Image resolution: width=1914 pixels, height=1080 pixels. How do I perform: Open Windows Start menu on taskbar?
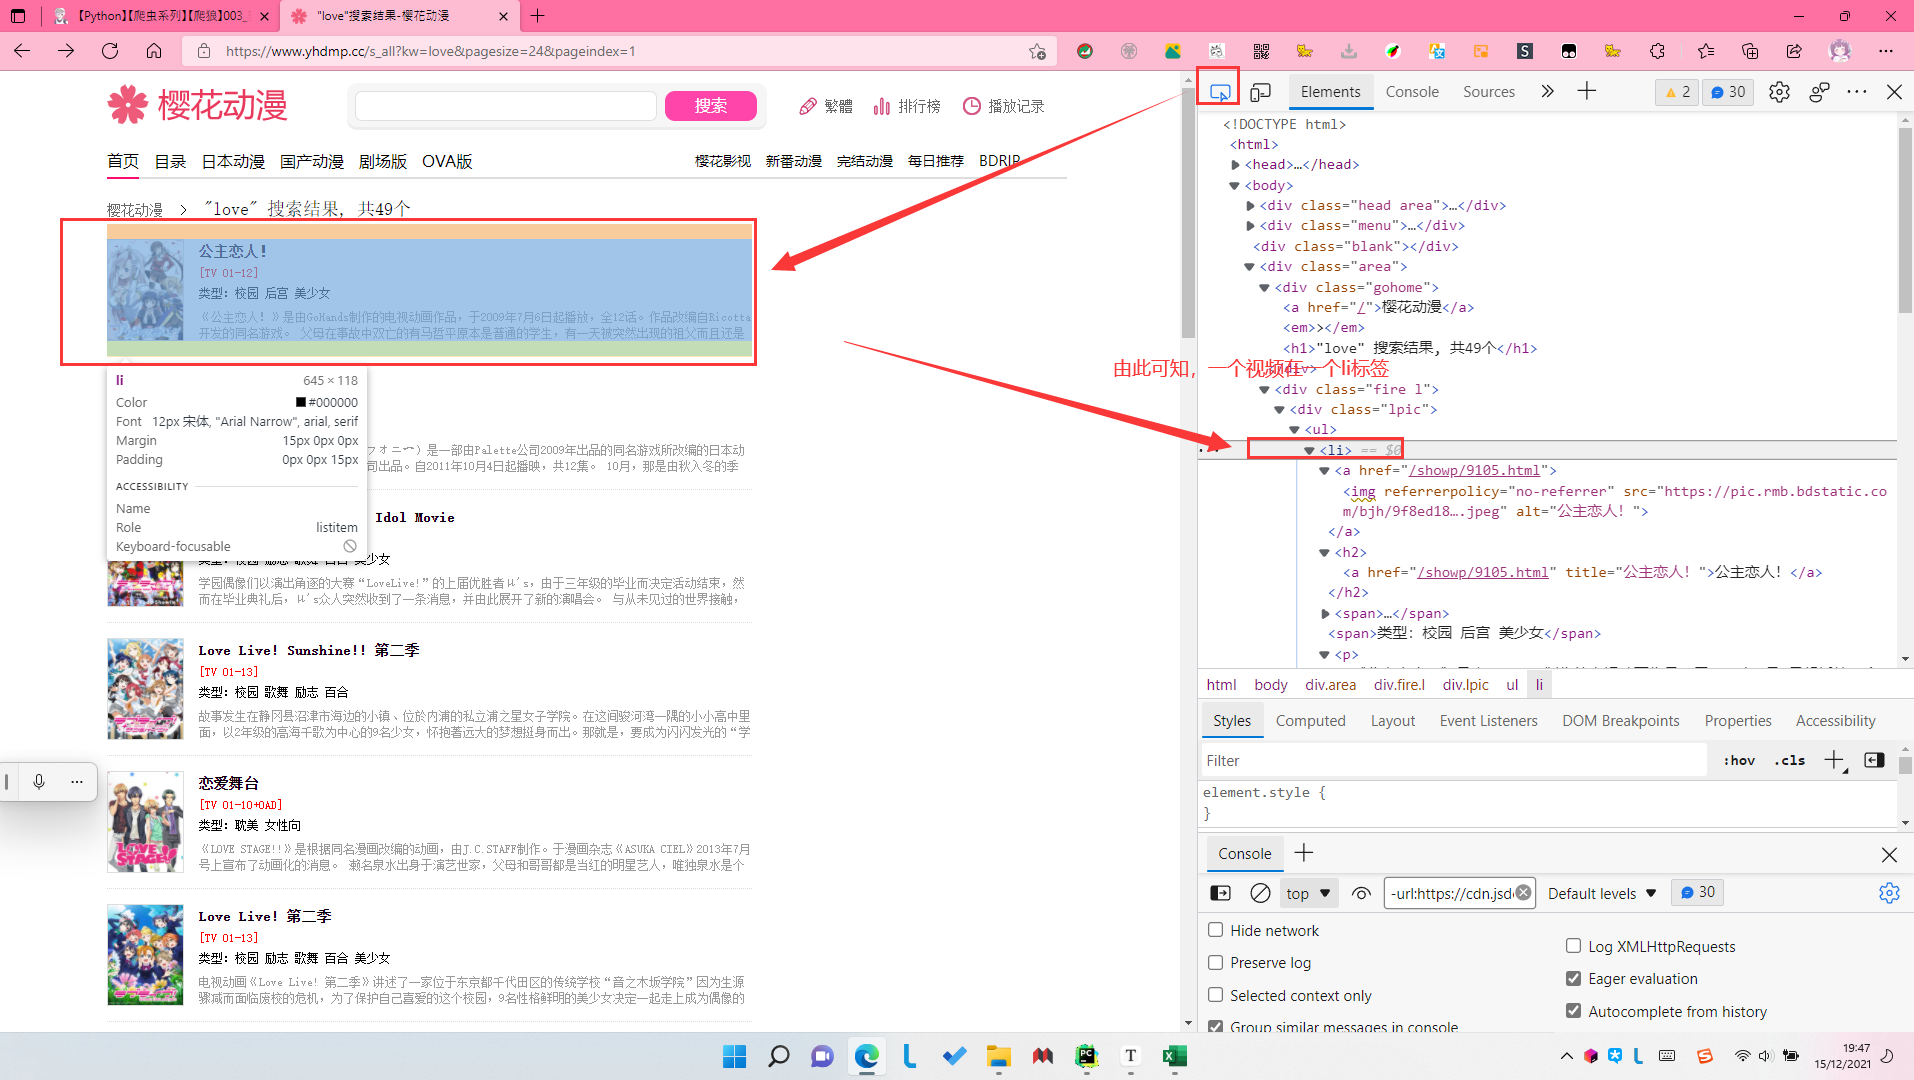pyautogui.click(x=734, y=1056)
